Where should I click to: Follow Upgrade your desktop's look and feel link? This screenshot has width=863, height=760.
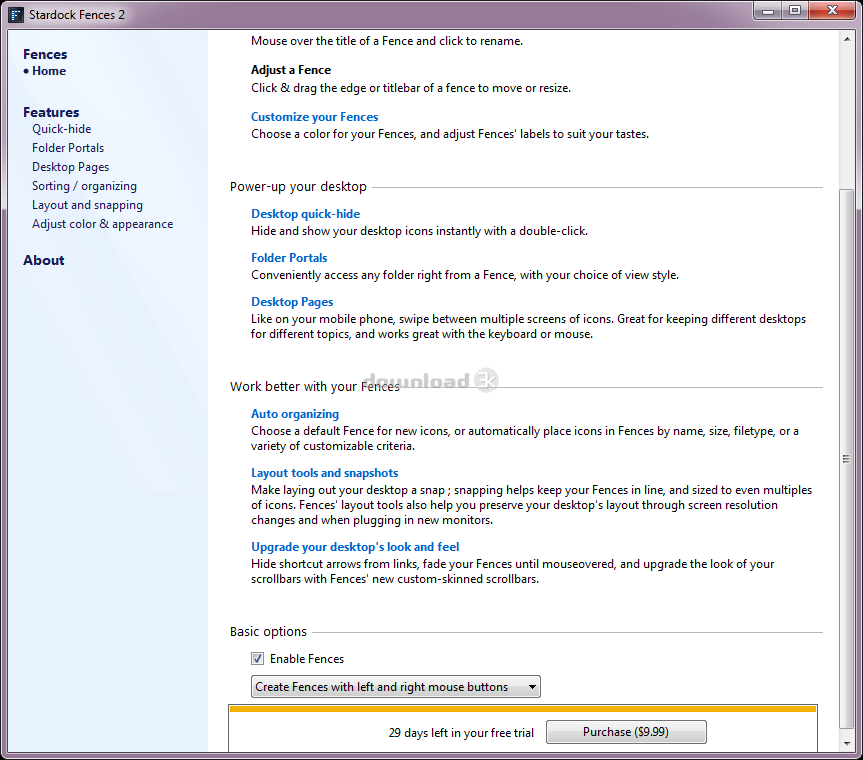click(x=355, y=546)
